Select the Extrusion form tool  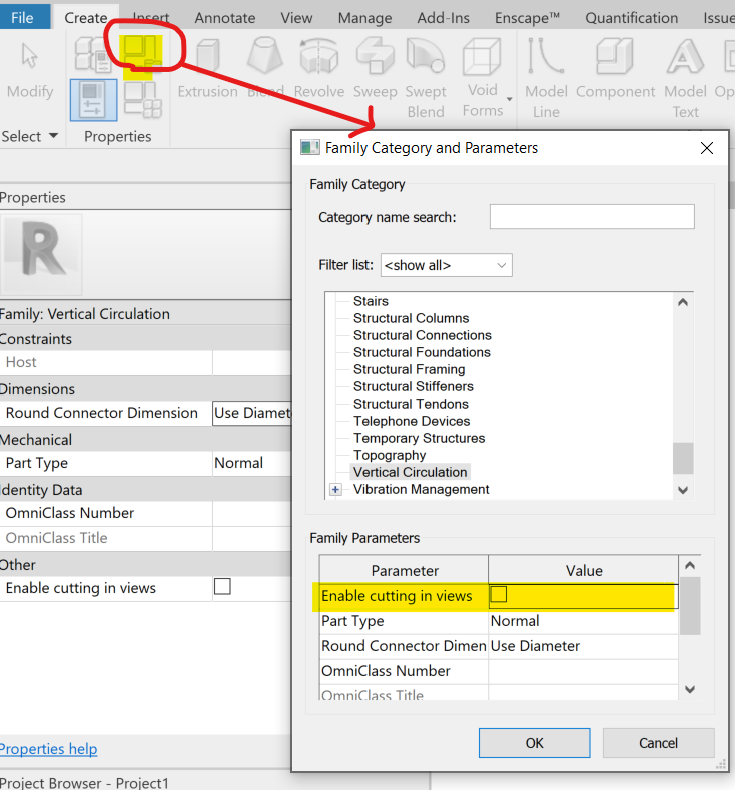click(208, 70)
